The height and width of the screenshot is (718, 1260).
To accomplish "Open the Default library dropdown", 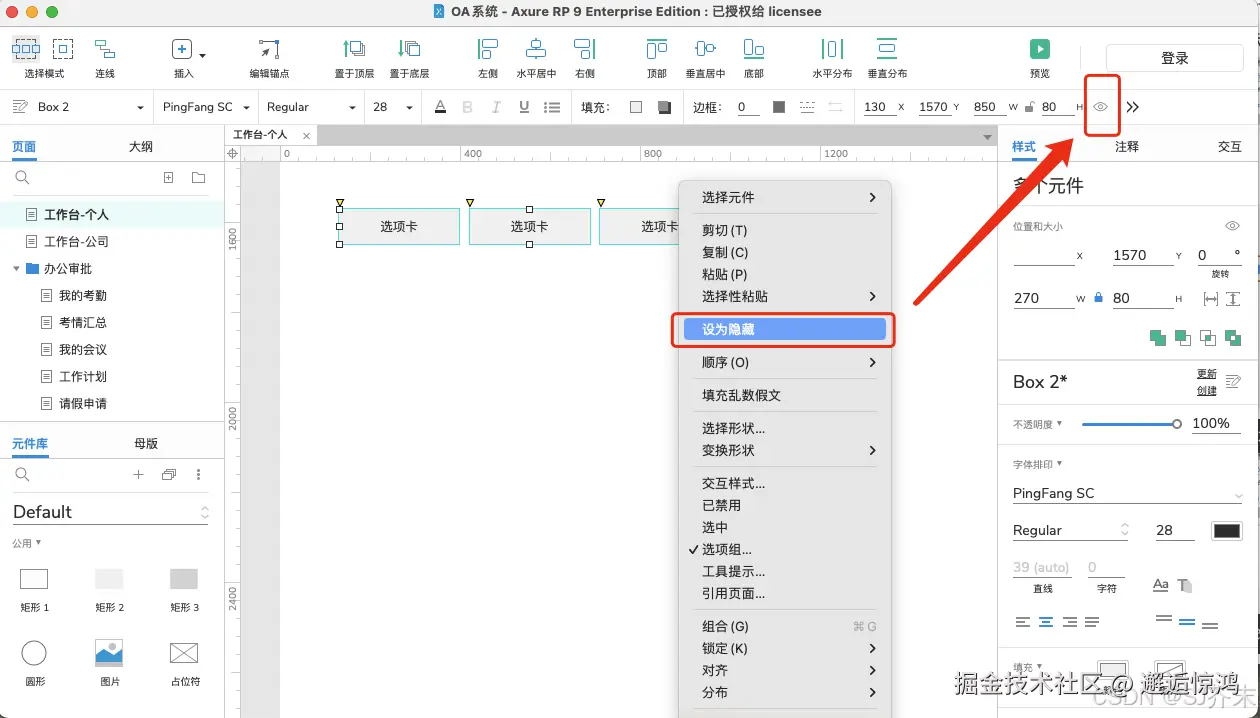I will pyautogui.click(x=111, y=512).
